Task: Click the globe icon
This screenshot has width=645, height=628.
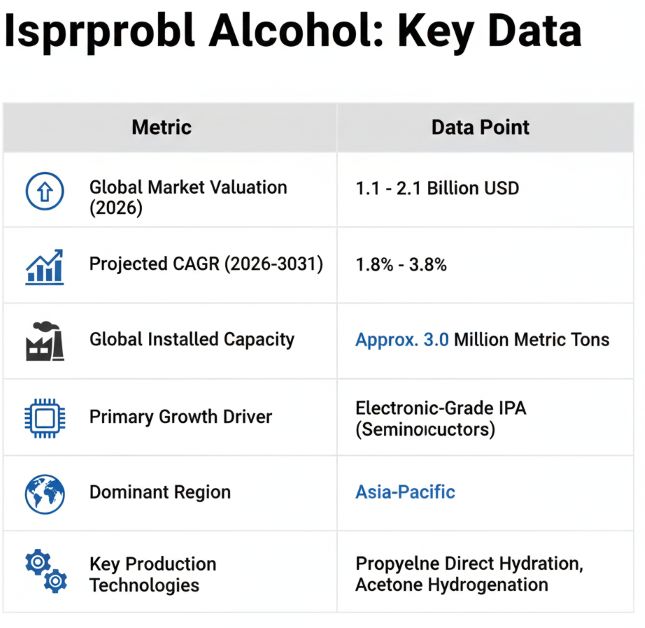Action: [45, 493]
